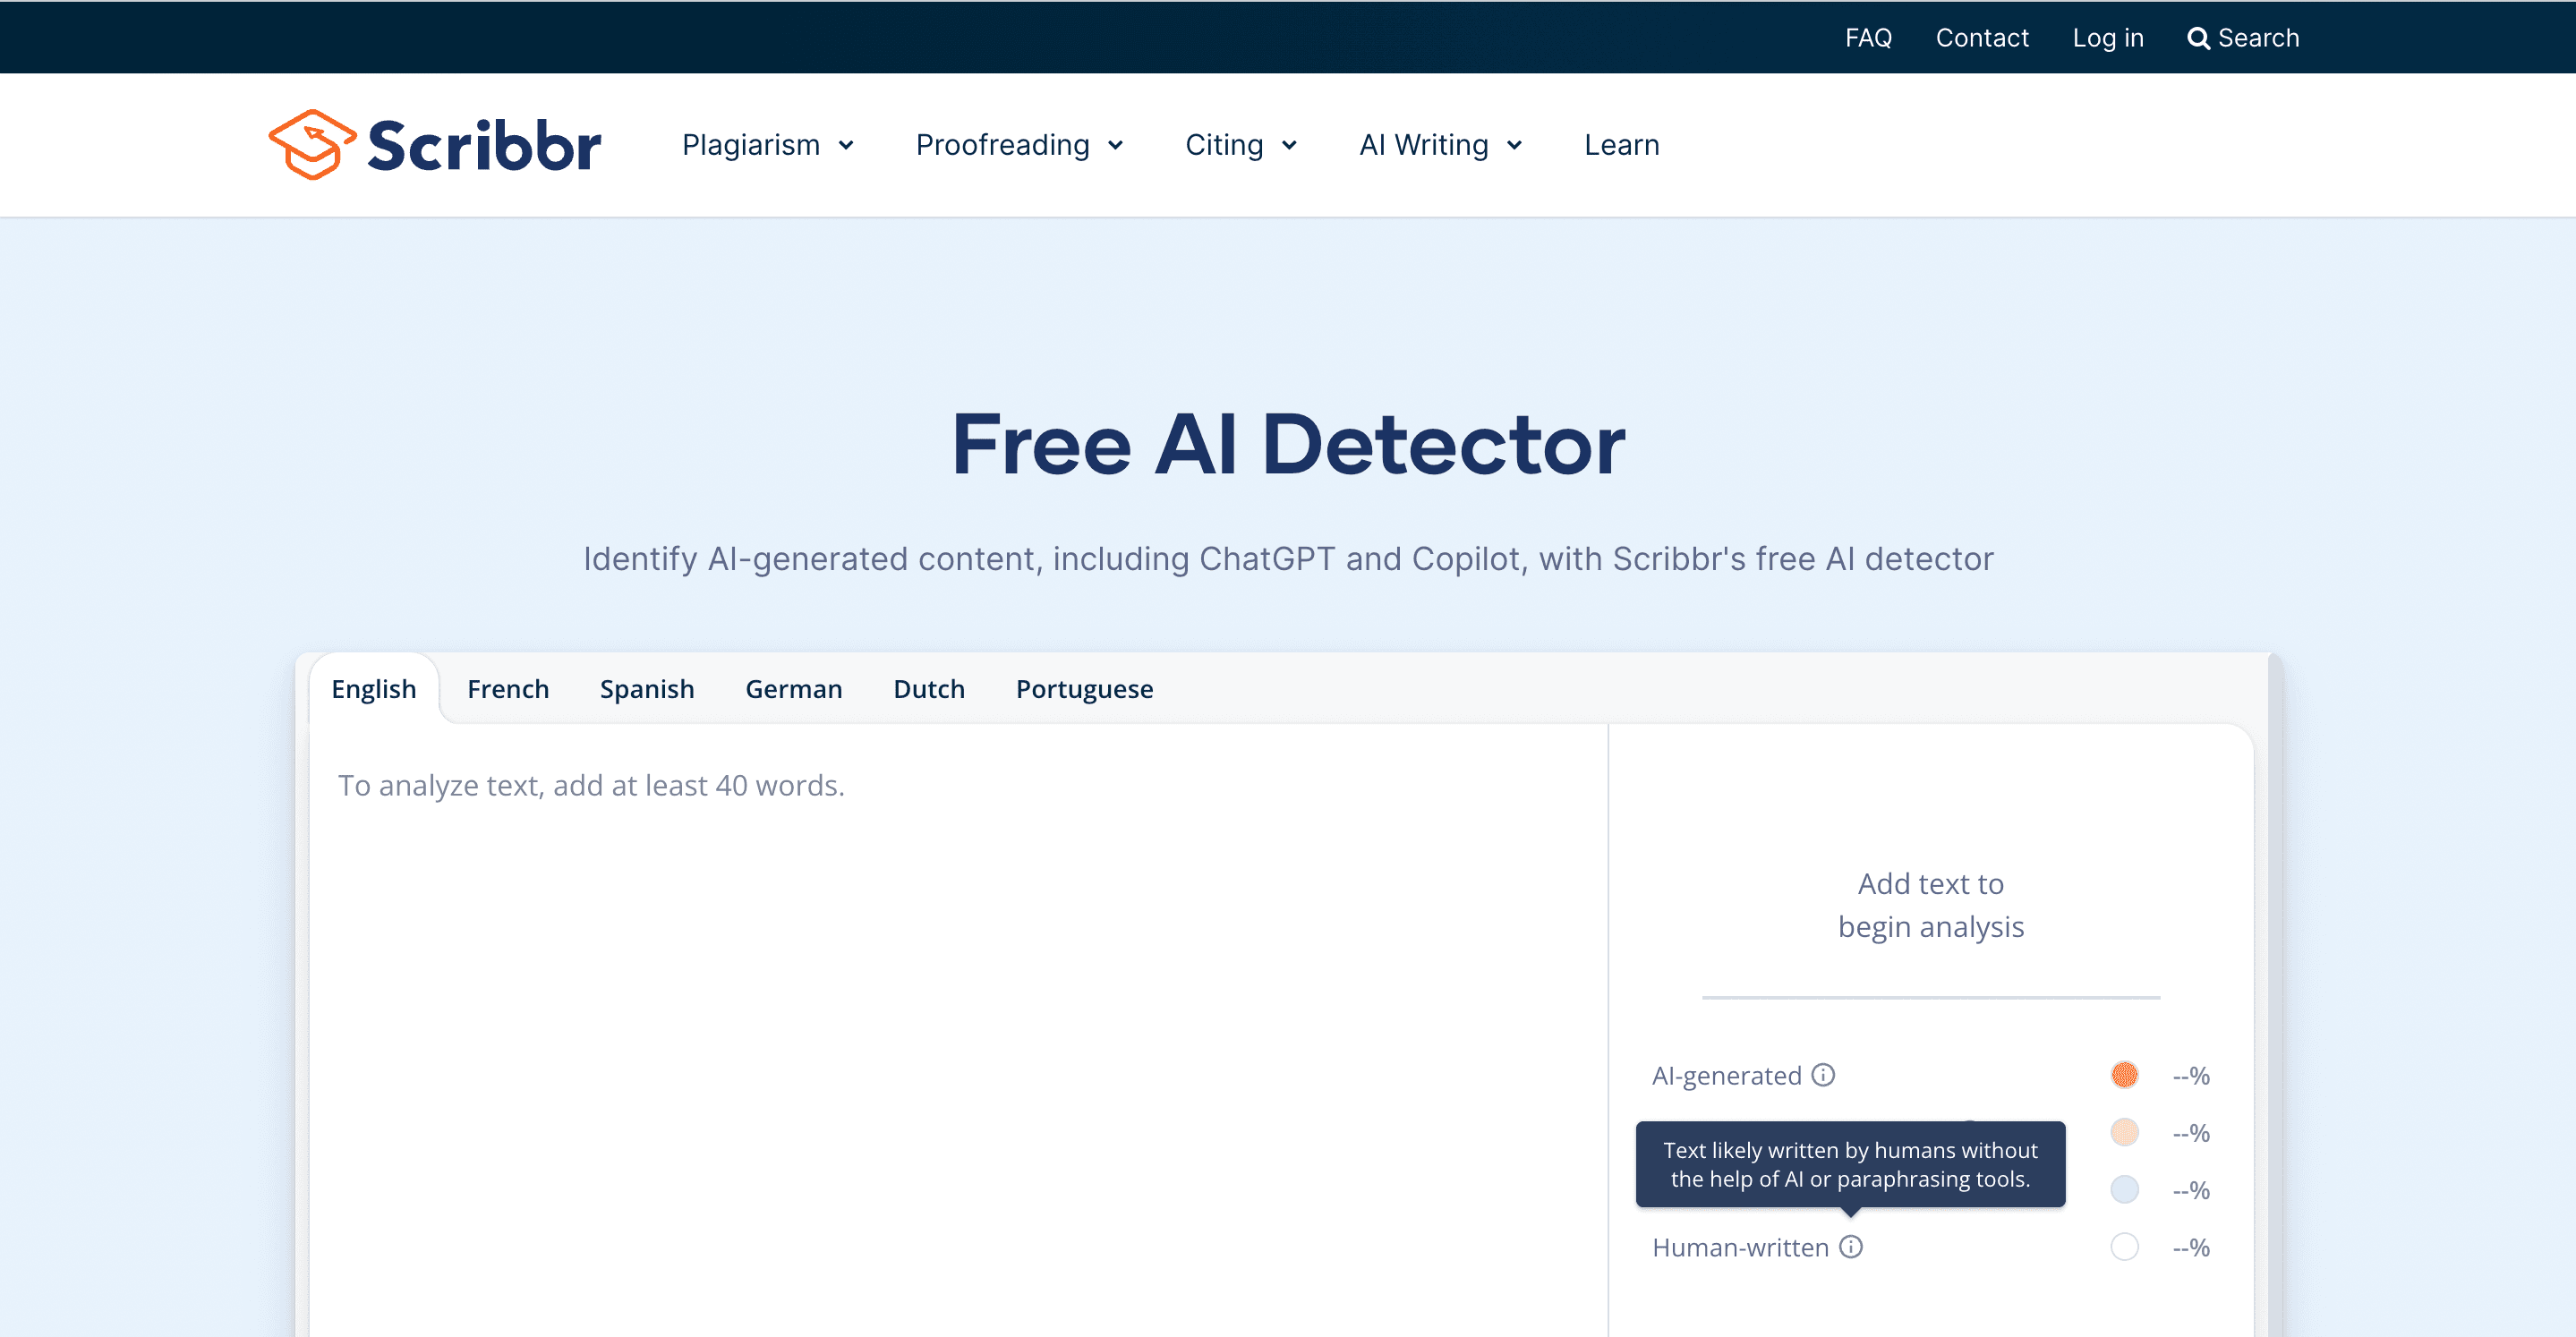Click the Scribbr wordmark text

484,146
